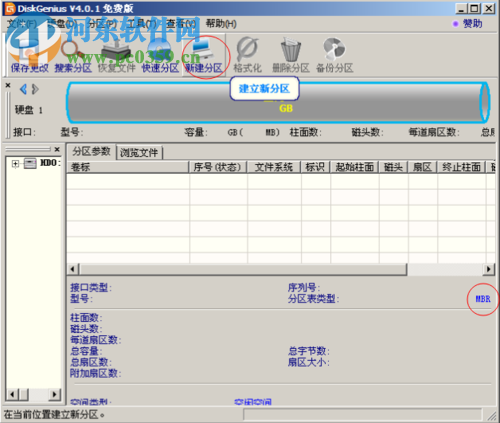
Task: Click Delete Partition (删除分区) trash icon
Action: click(x=291, y=55)
